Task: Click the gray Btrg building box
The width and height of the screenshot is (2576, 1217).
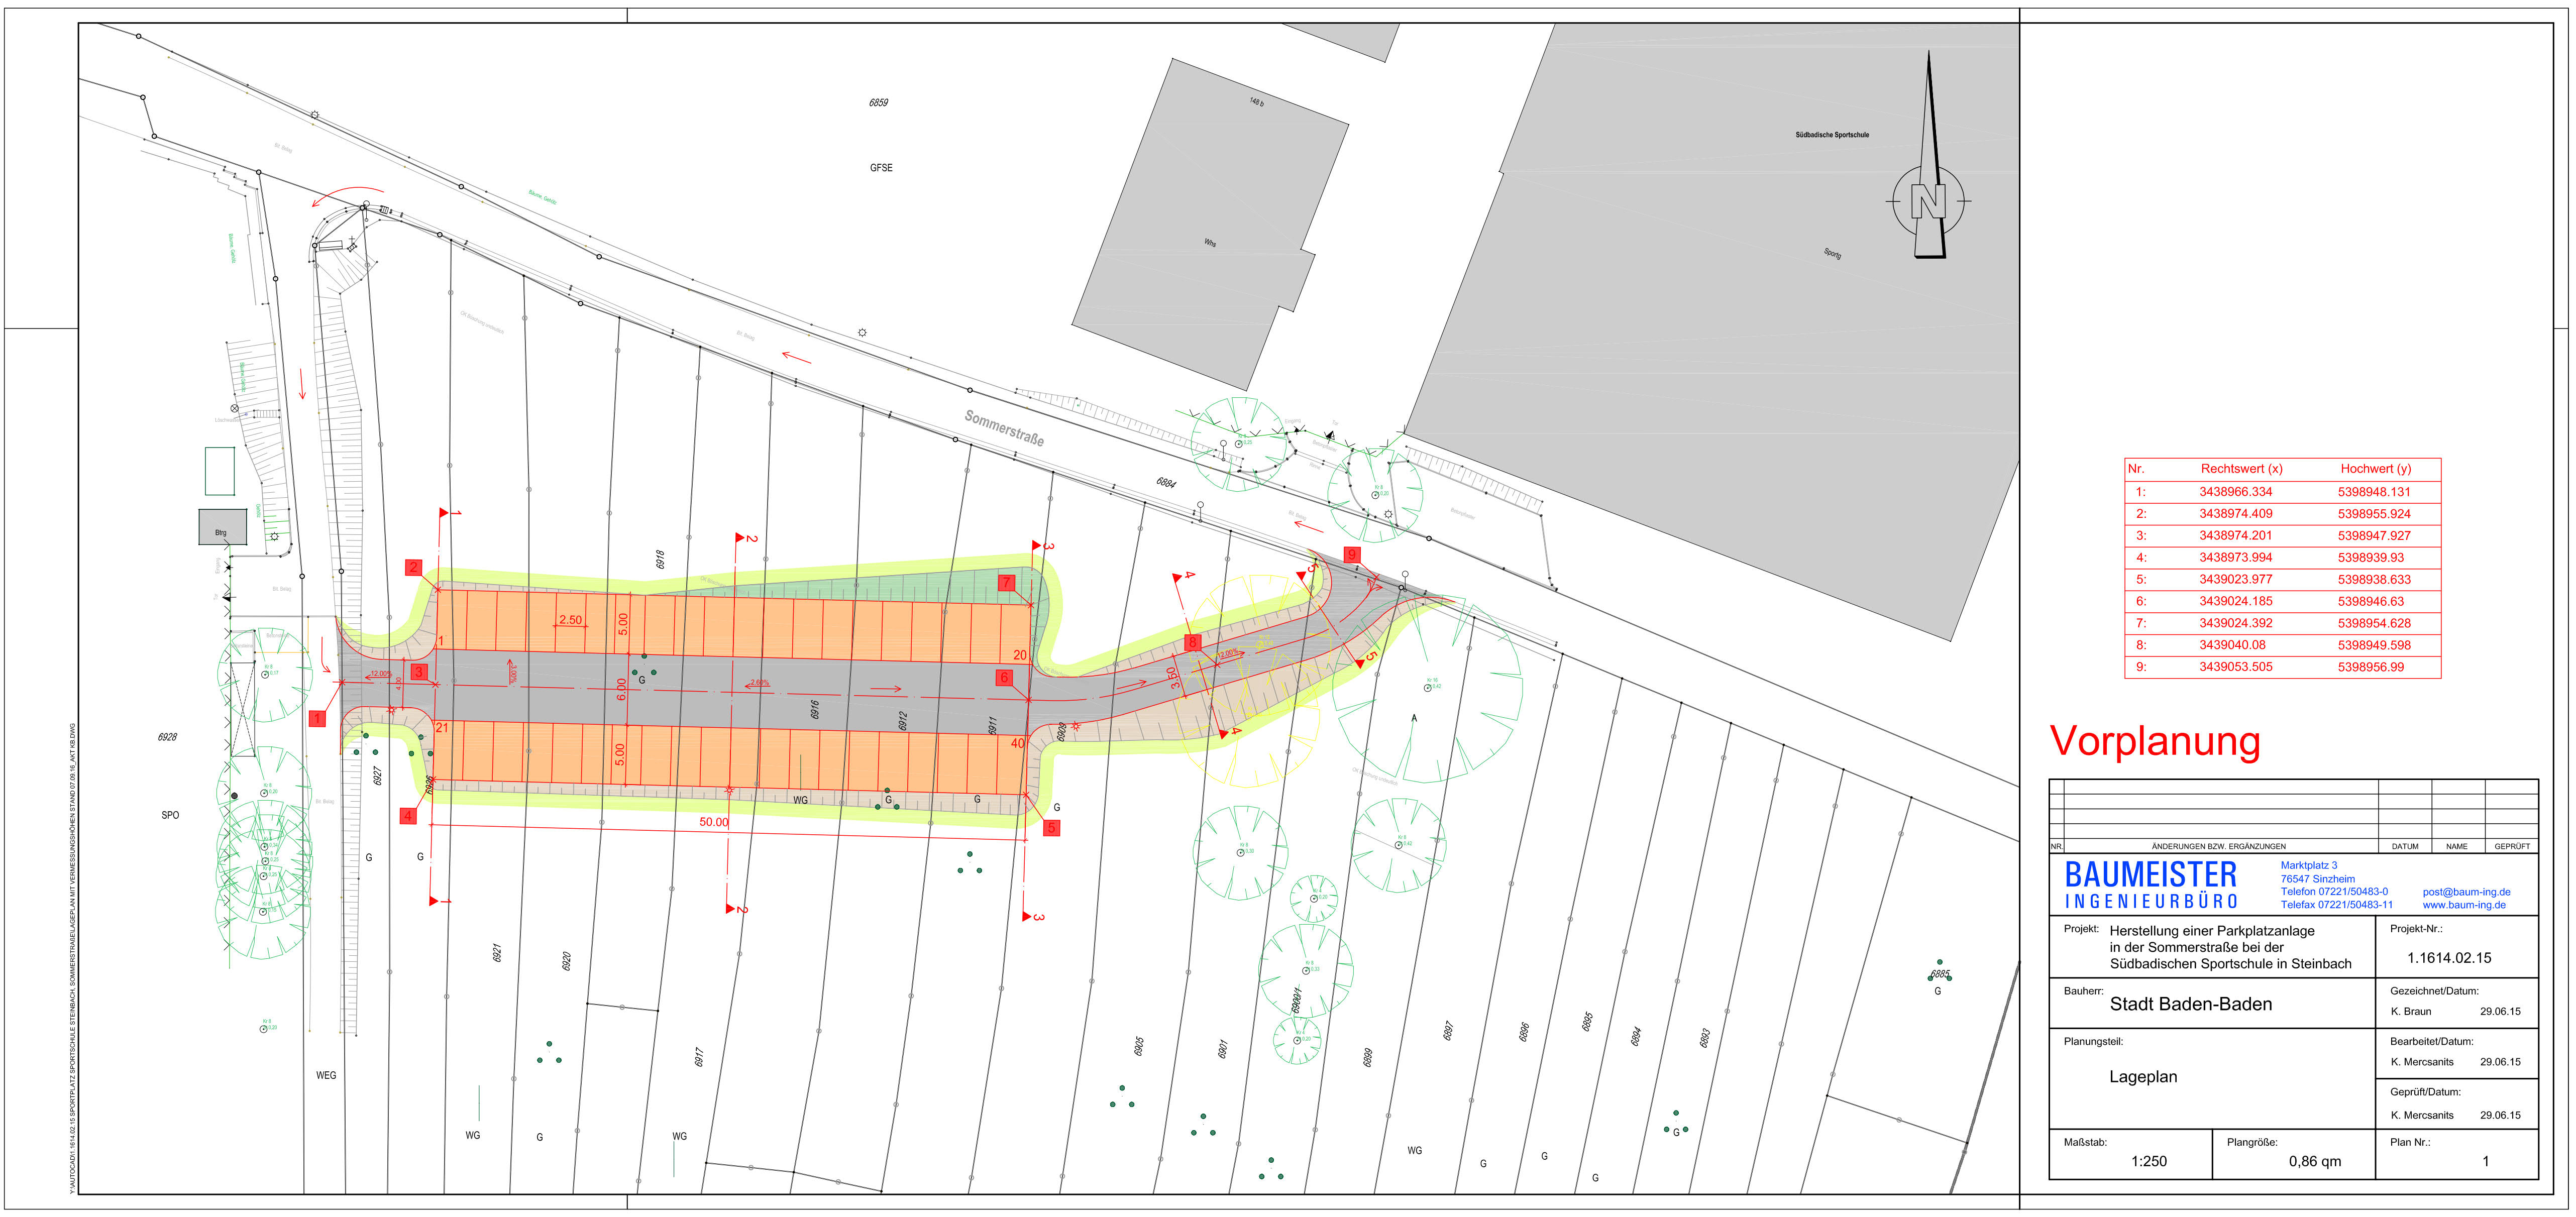Action: [222, 527]
